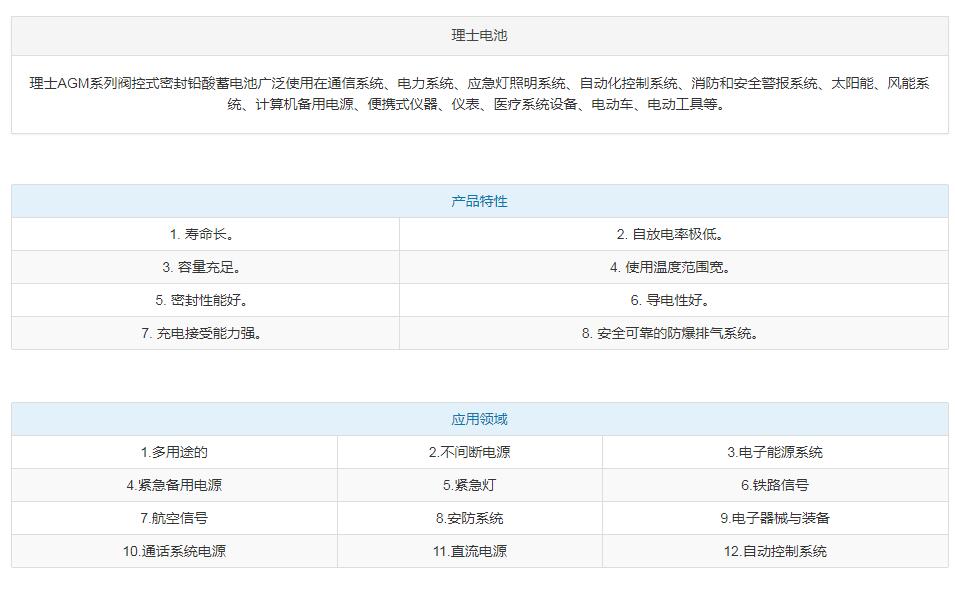Image resolution: width=955 pixels, height=593 pixels.
Task: Click the cell '6. 导电性好。'
Action: point(674,300)
